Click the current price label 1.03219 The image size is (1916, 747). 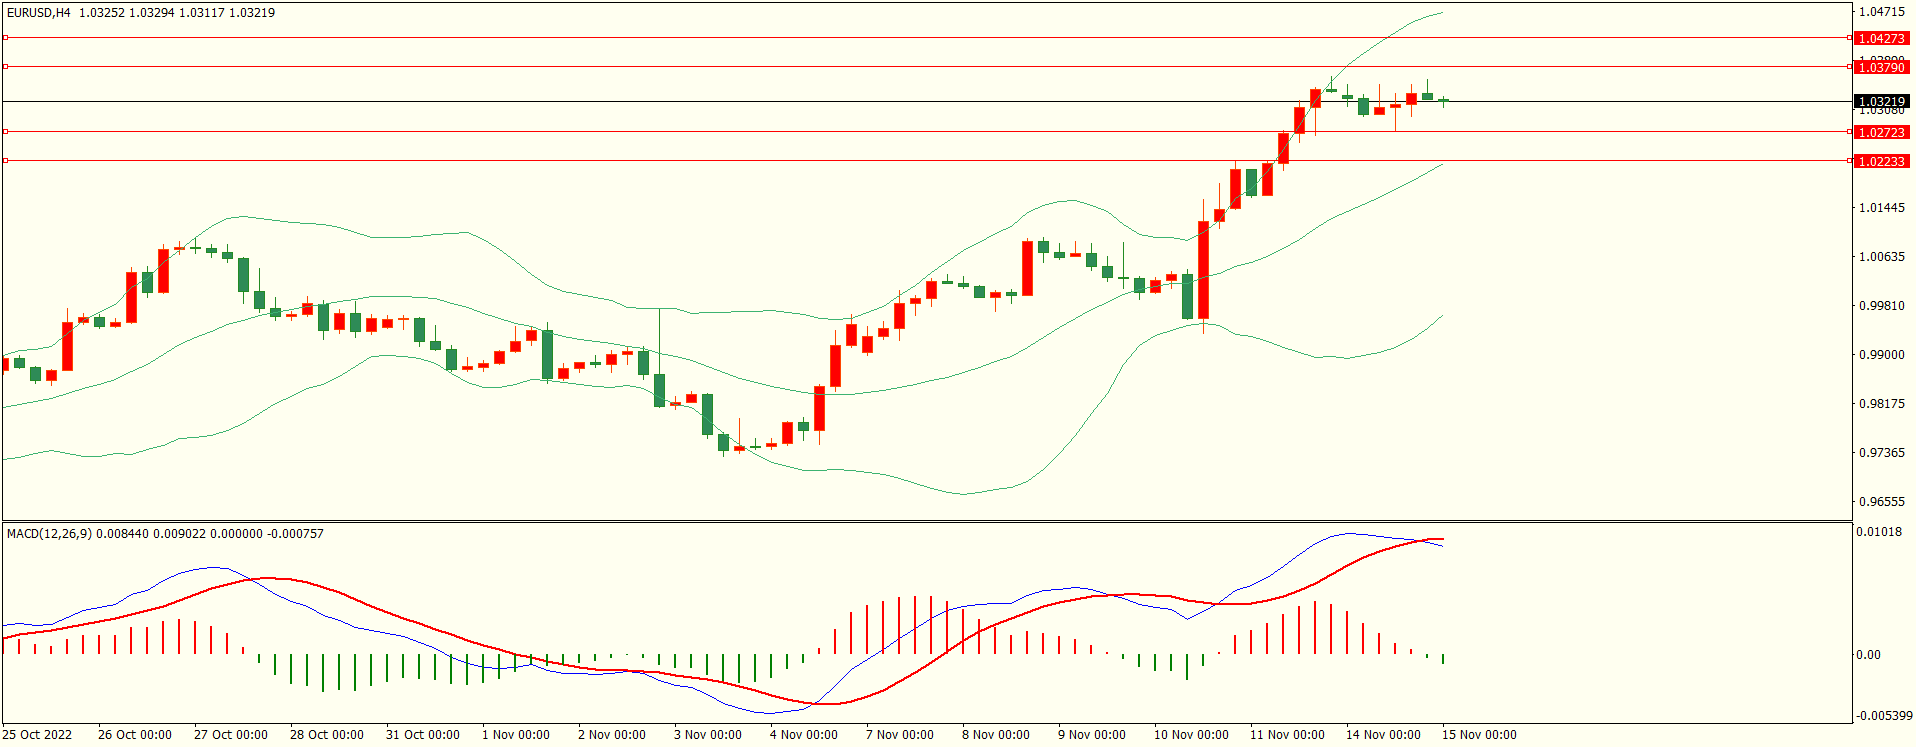[1881, 101]
